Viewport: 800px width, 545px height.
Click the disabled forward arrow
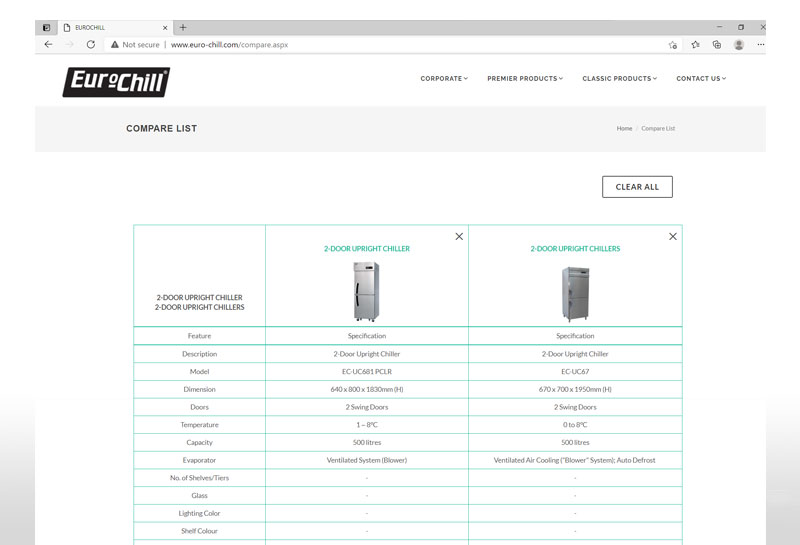pyautogui.click(x=69, y=44)
